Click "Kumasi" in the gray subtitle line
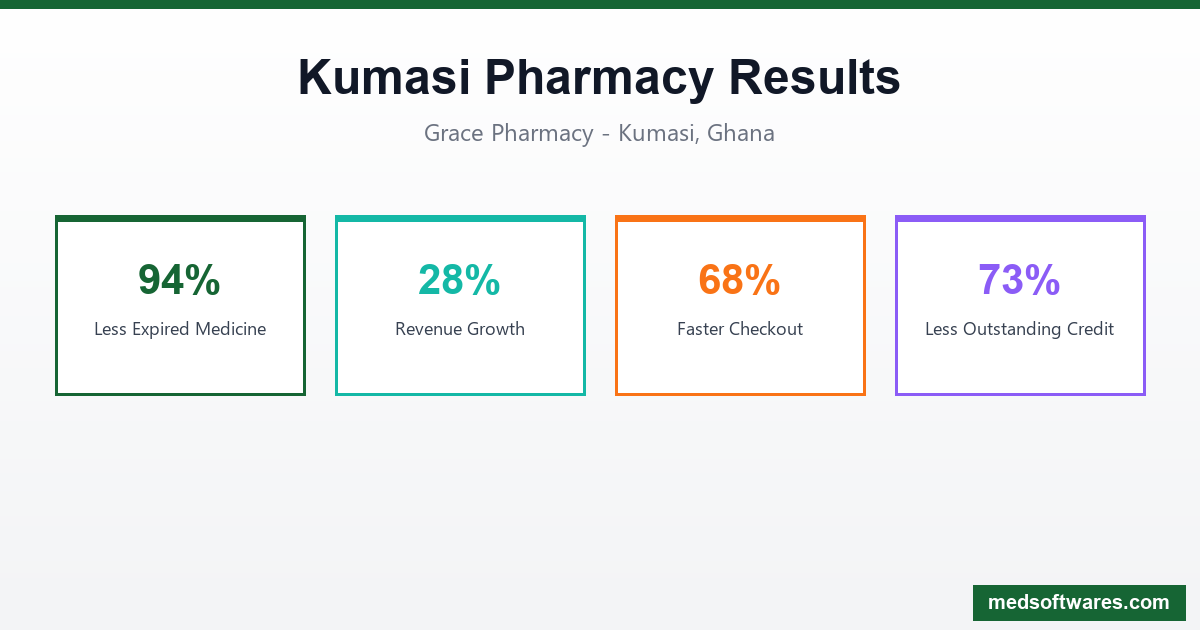Screen dimensions: 1200x630 (654, 133)
